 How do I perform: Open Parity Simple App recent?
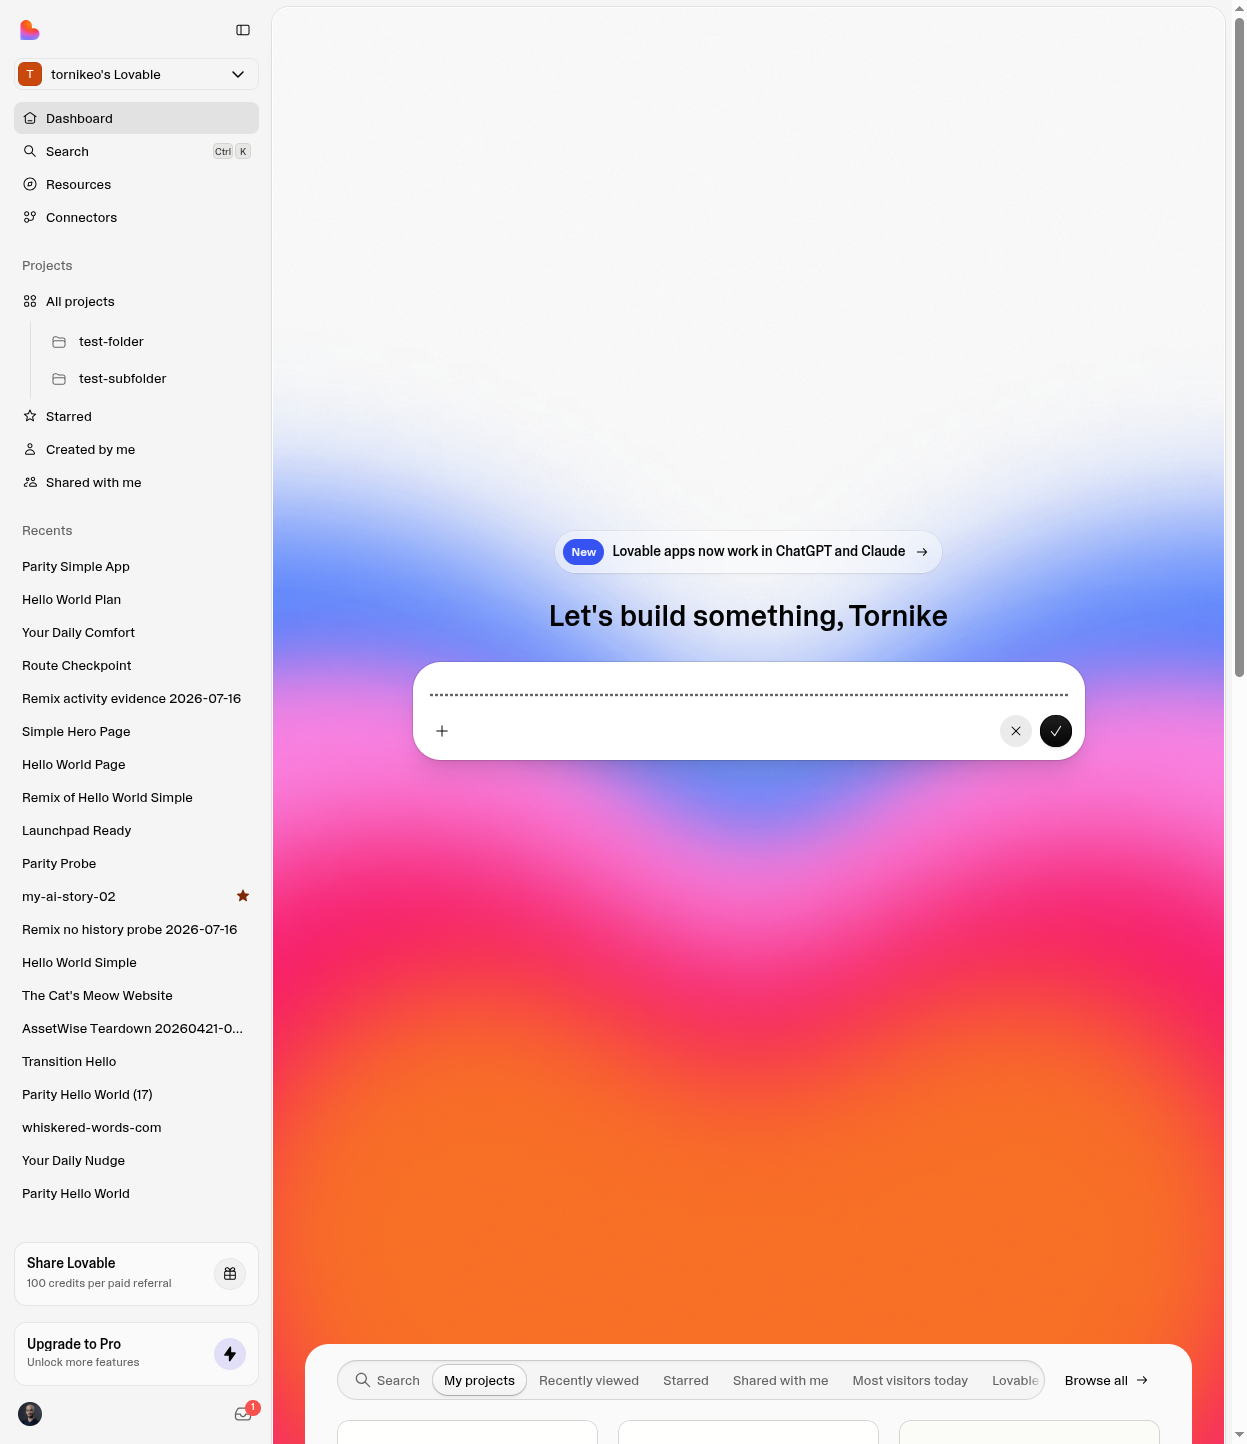[136, 566]
